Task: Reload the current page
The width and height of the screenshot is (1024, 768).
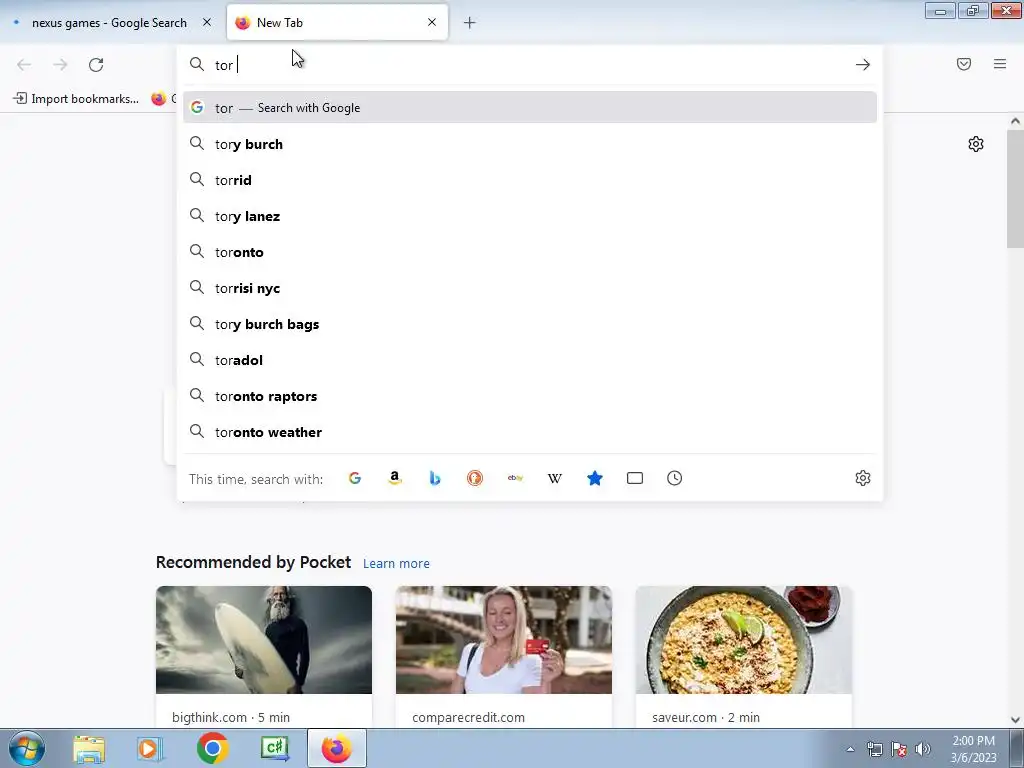Action: pos(96,65)
